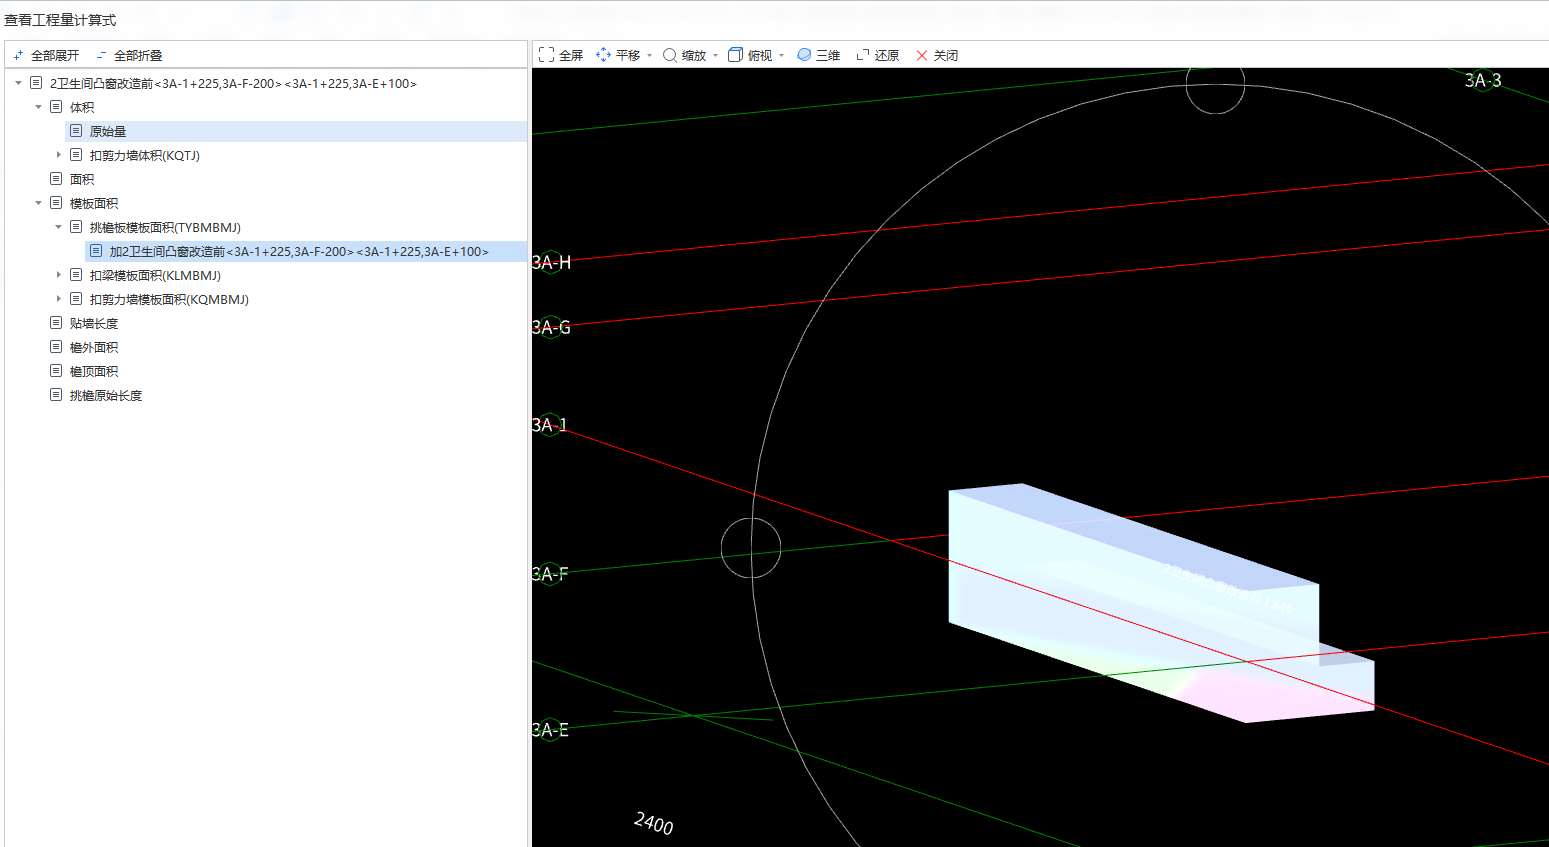This screenshot has width=1549, height=847.
Task: Select the 原始量 tree item
Action: [x=108, y=131]
